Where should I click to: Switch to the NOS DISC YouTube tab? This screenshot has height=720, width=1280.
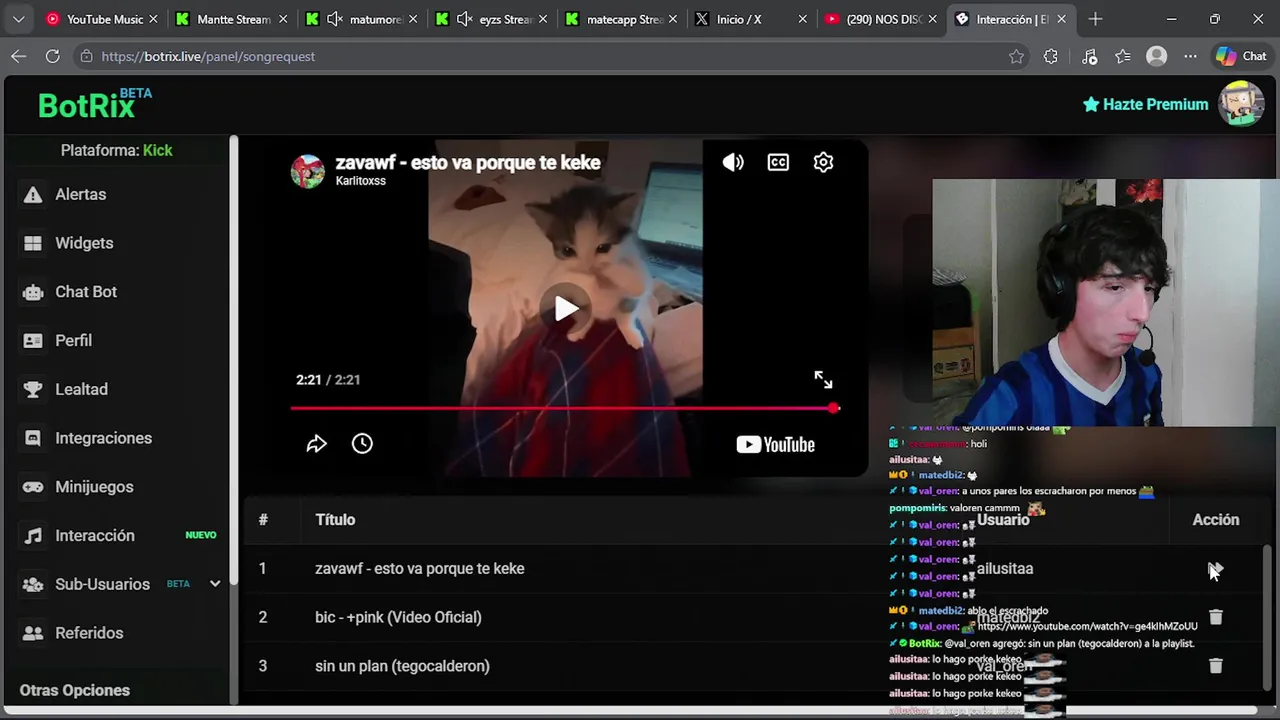(880, 19)
